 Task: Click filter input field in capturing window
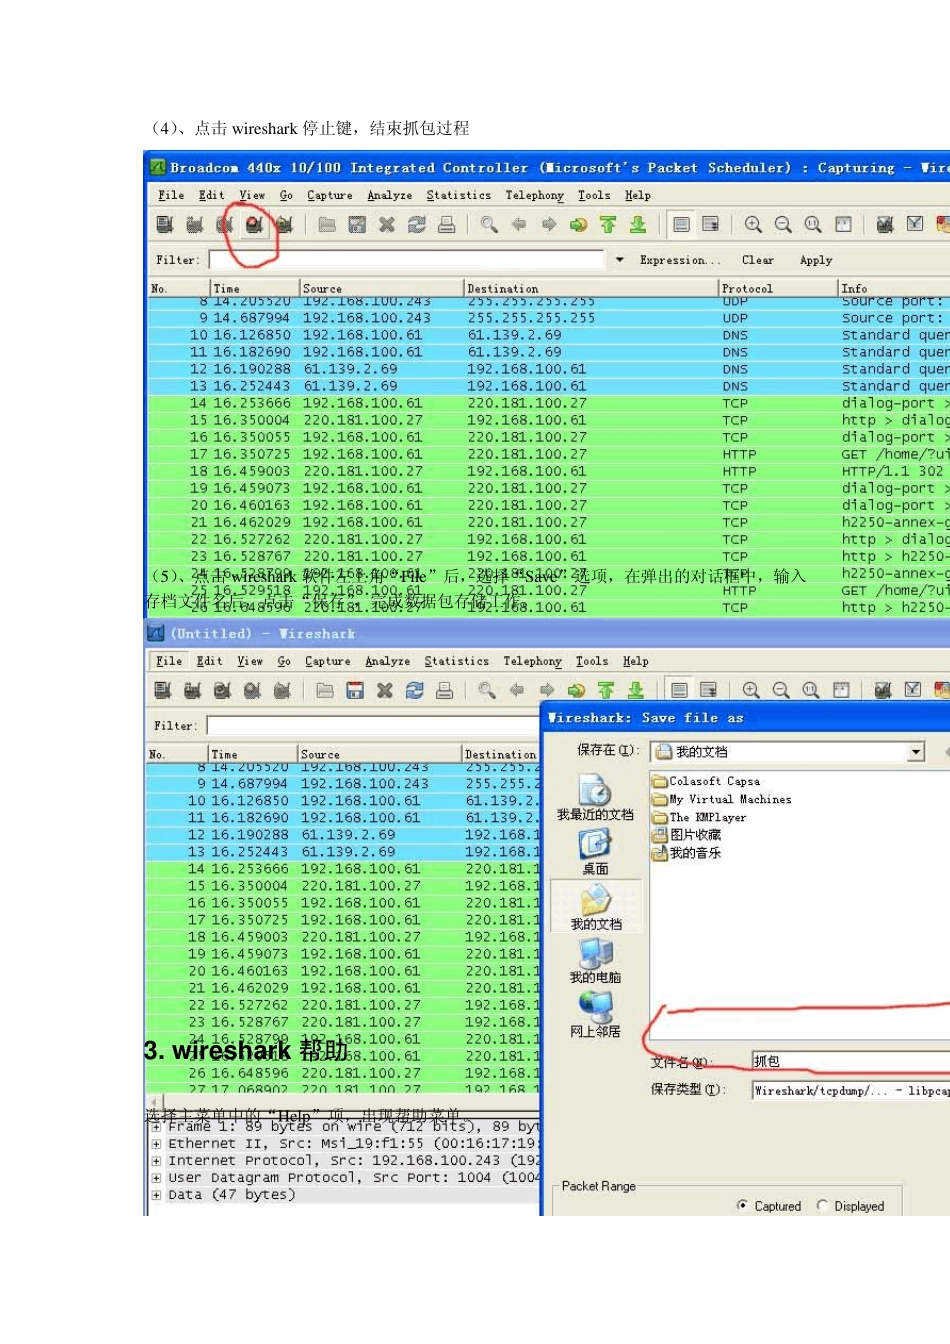tap(407, 260)
